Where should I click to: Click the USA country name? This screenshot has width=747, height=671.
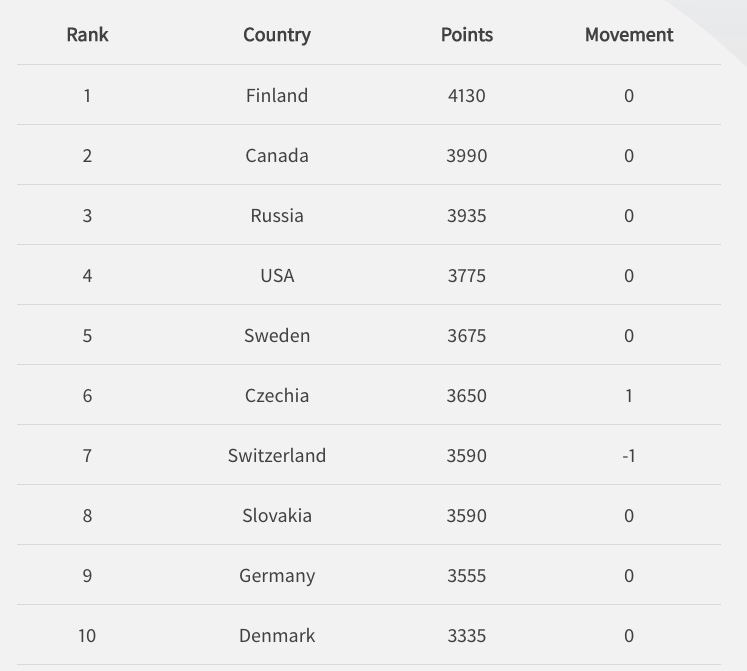coord(277,276)
